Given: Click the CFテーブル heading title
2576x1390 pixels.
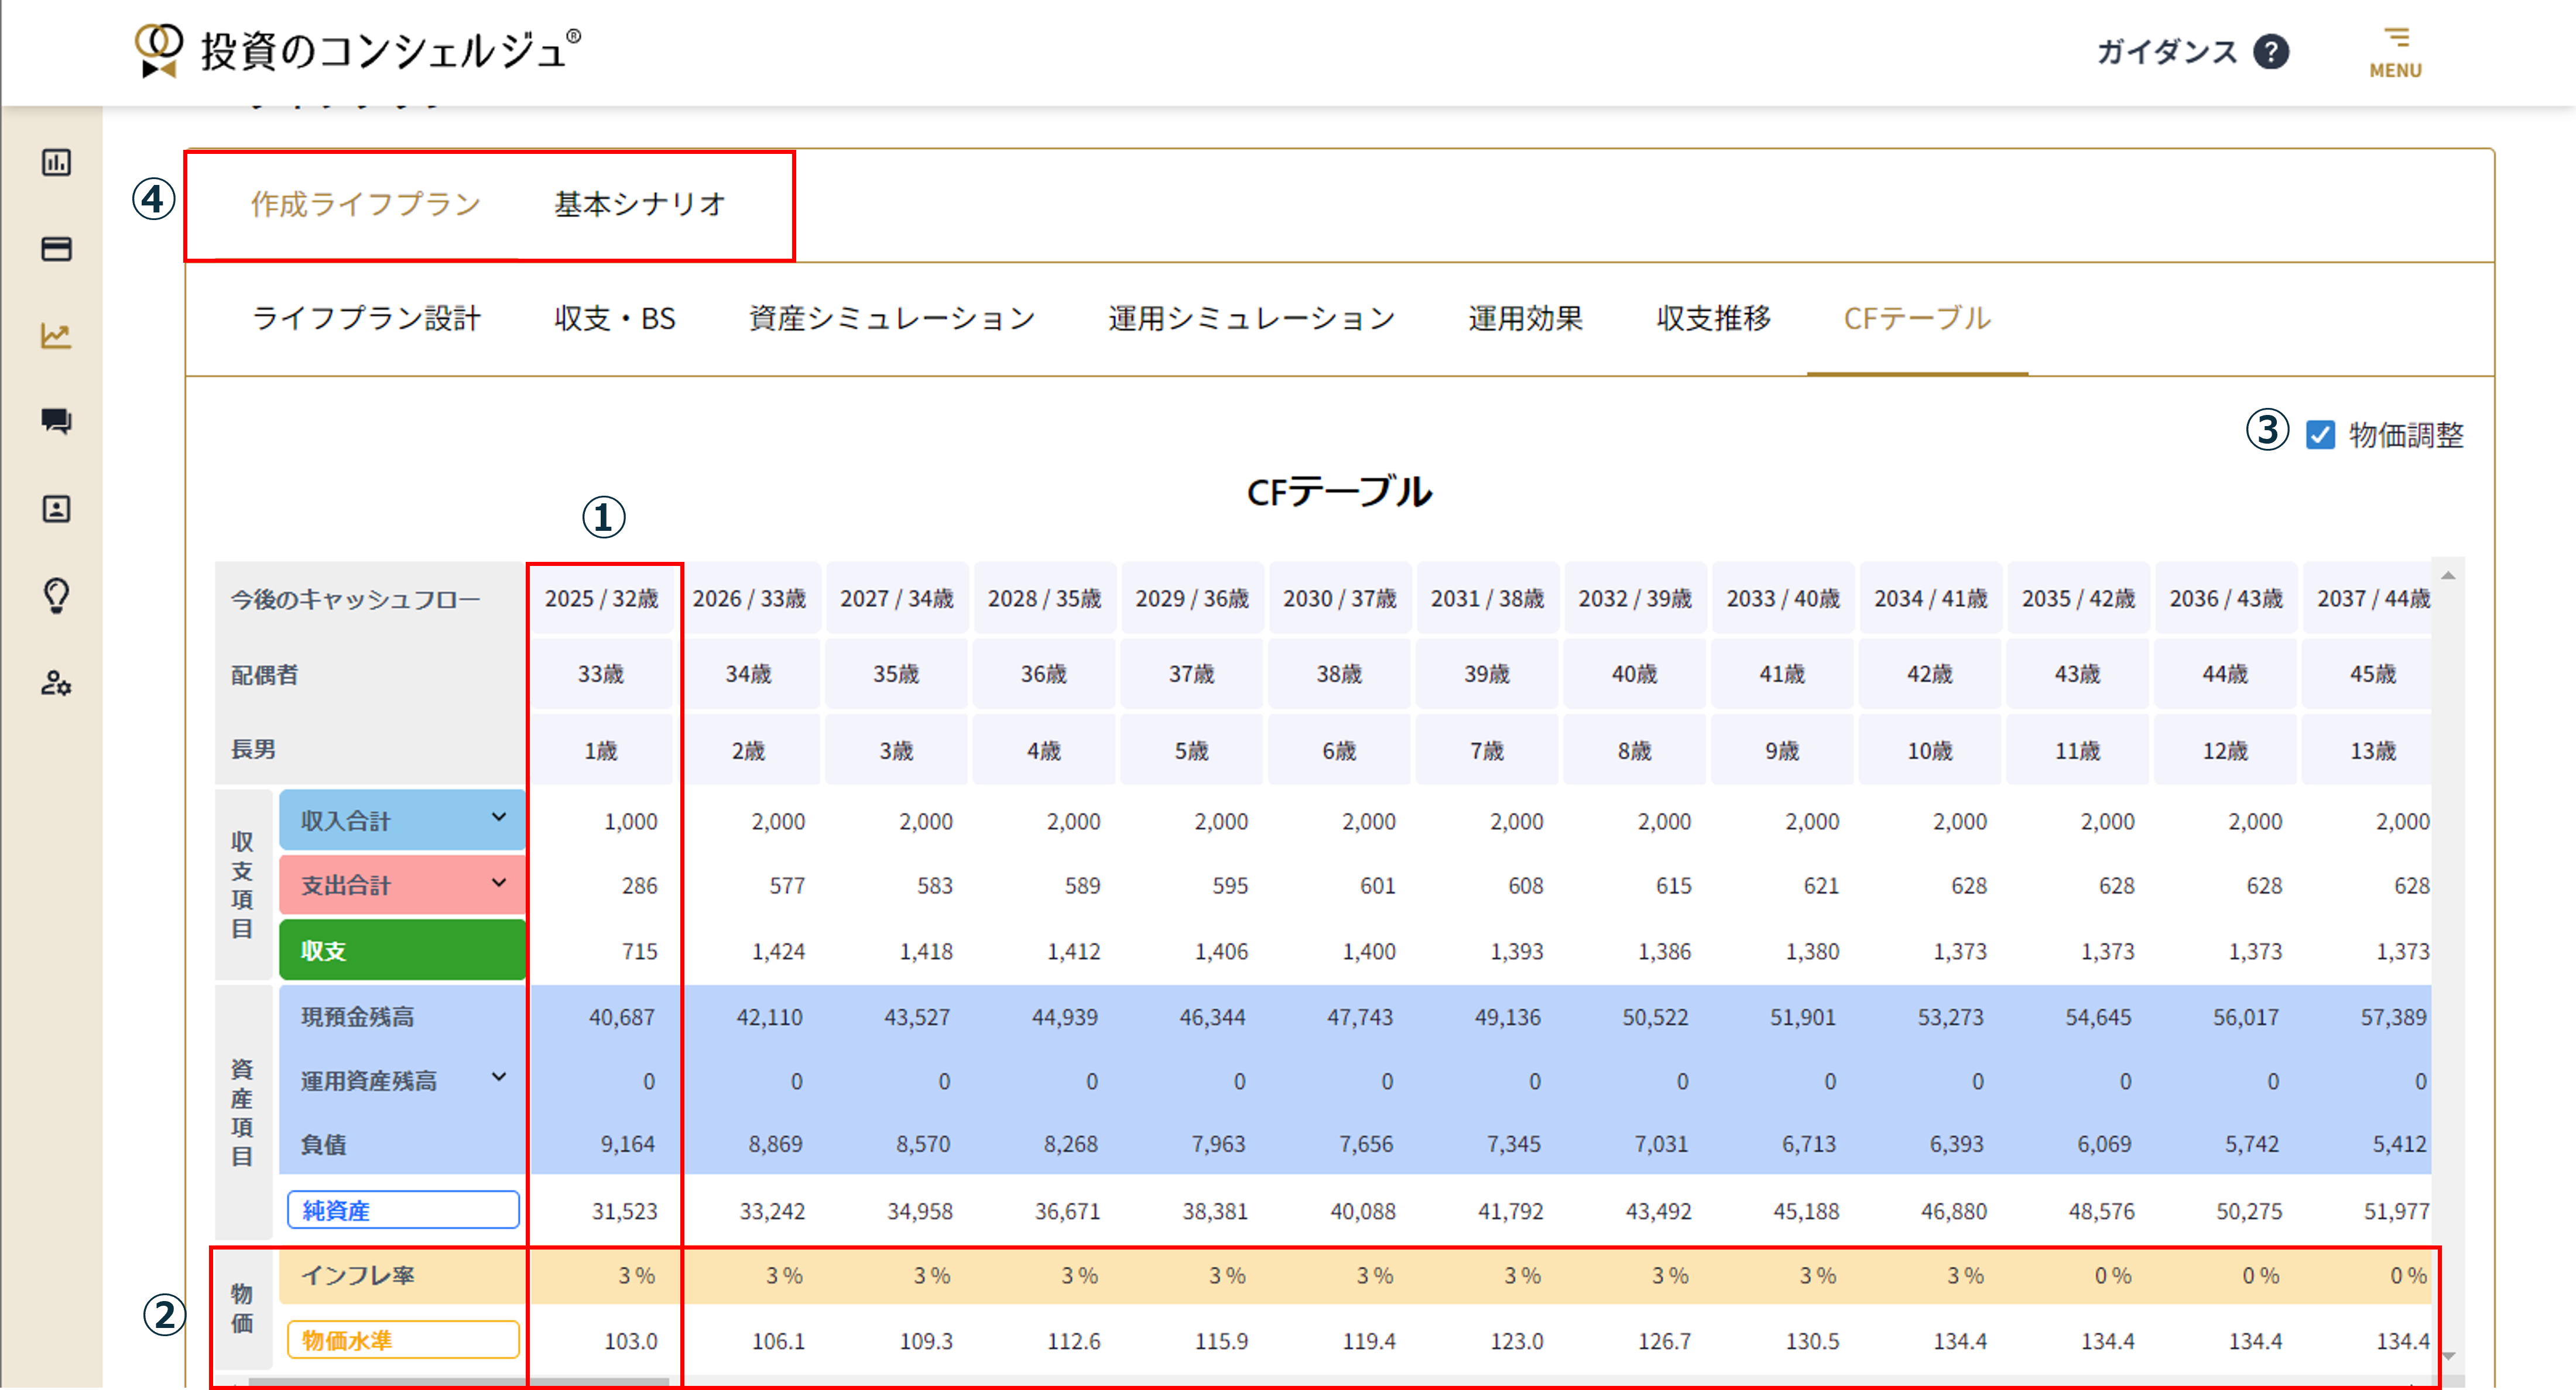Looking at the screenshot, I should (x=1339, y=492).
